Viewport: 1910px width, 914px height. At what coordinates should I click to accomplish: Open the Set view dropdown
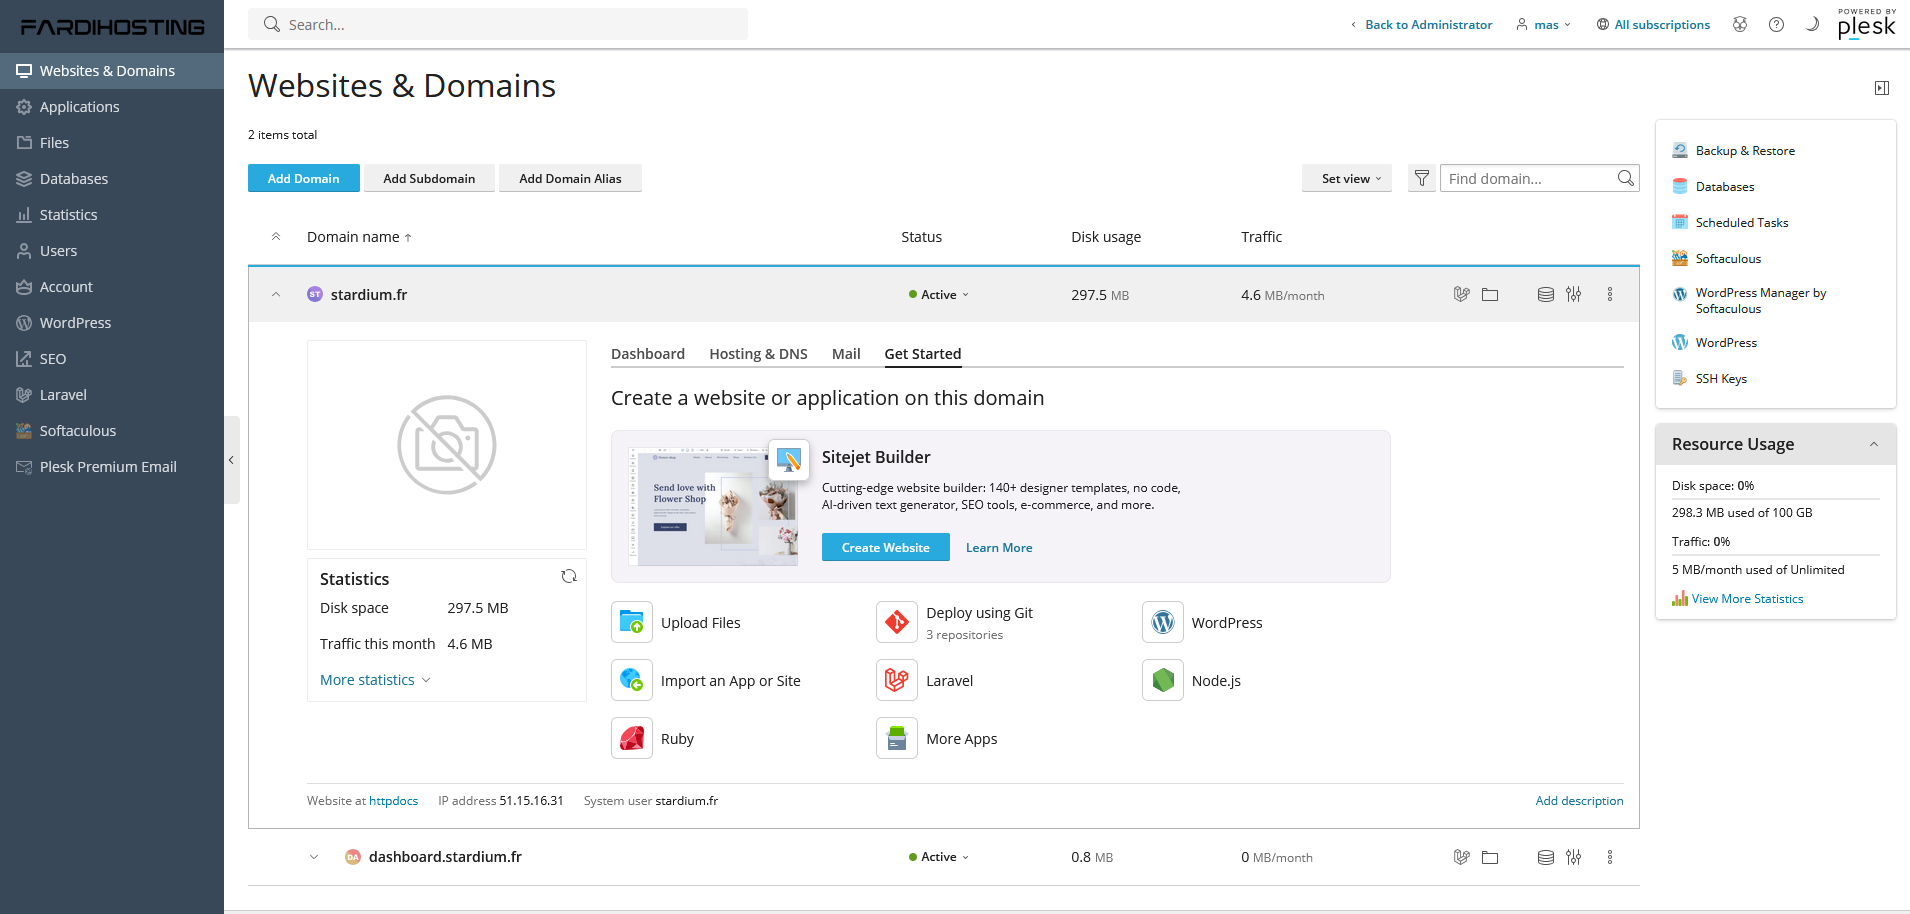coord(1347,178)
